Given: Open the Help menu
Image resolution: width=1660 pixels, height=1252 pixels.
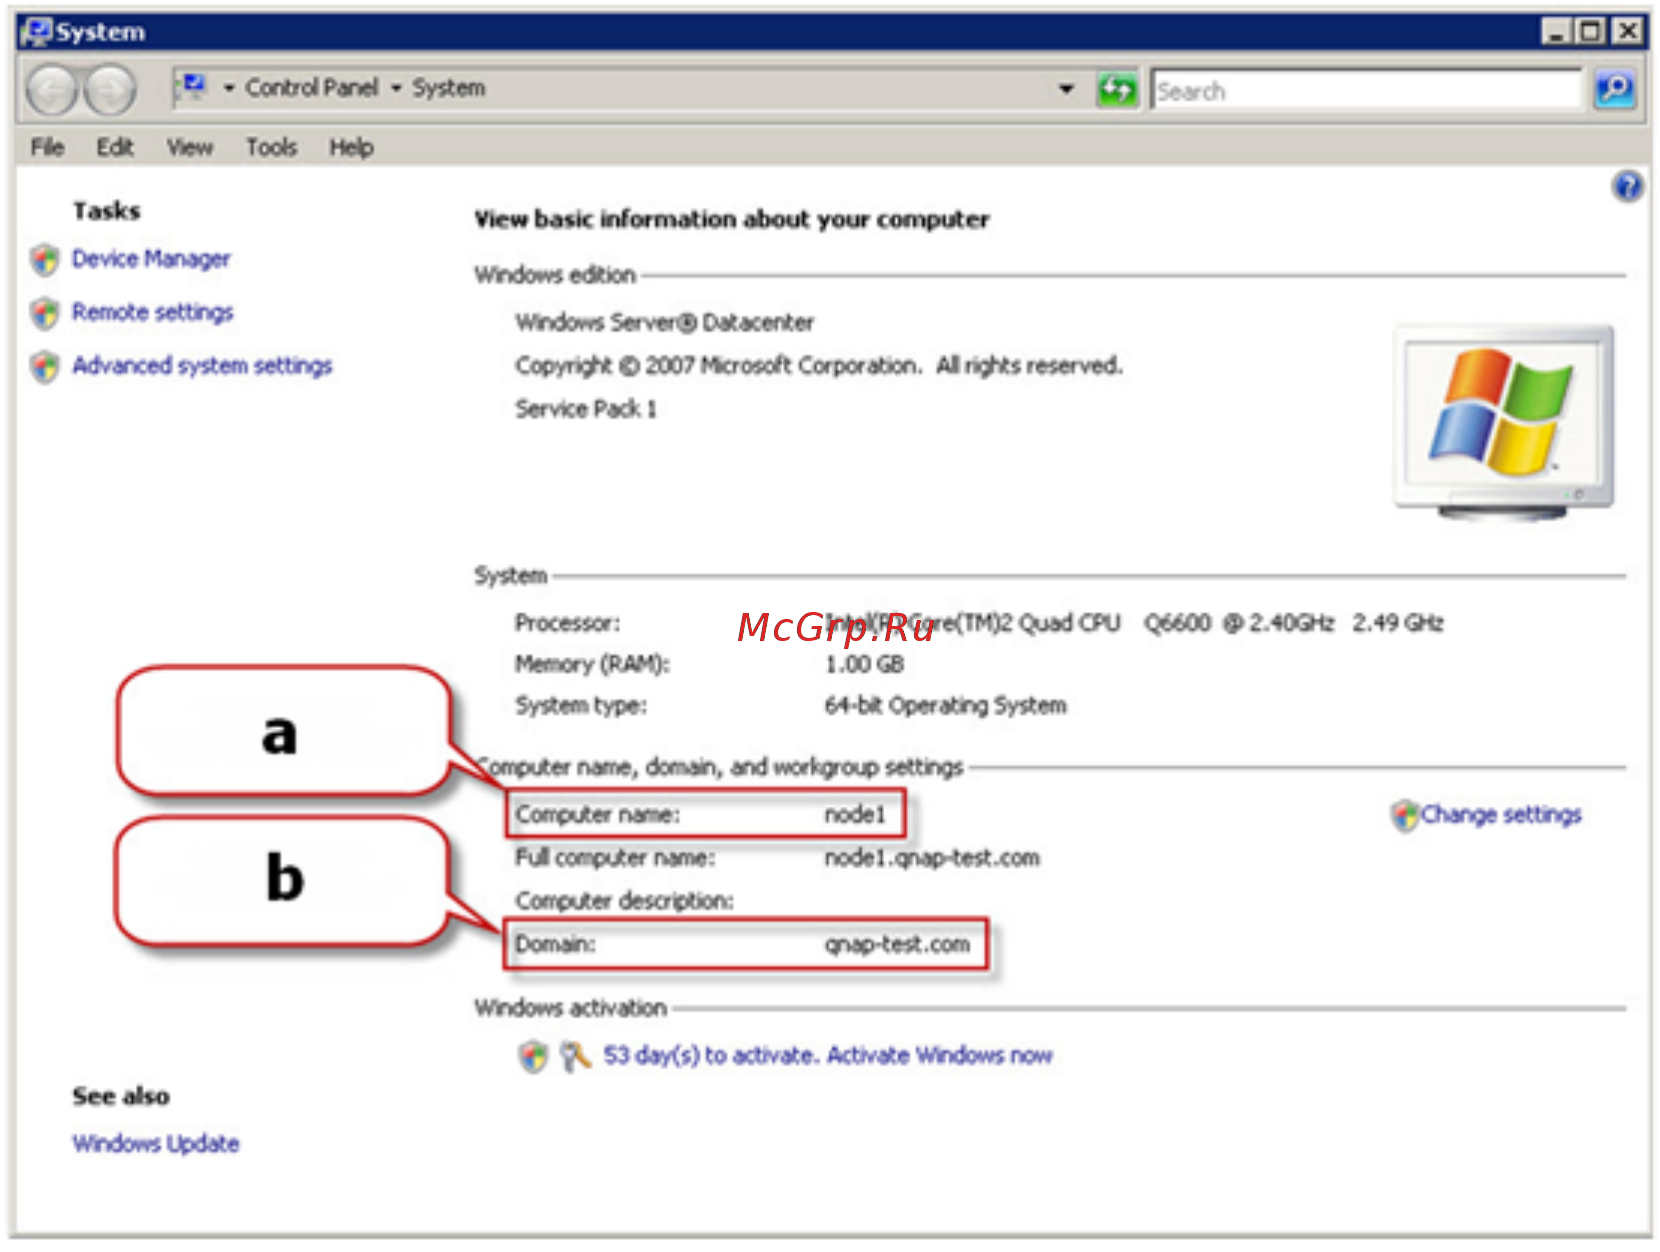Looking at the screenshot, I should pyautogui.click(x=351, y=147).
